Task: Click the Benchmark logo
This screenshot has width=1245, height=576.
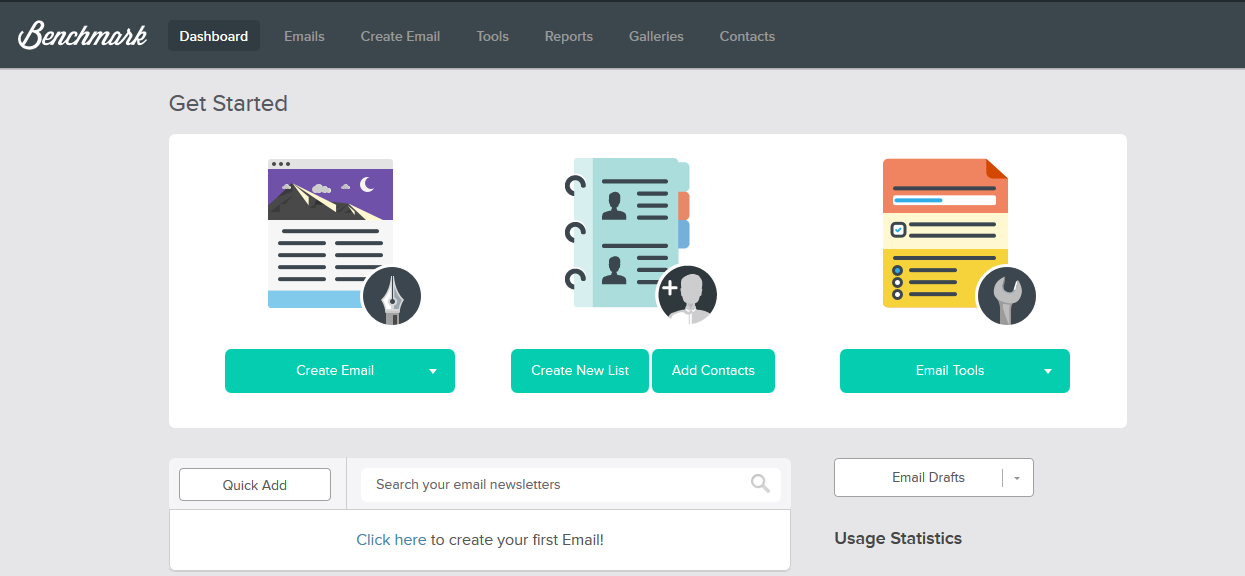Action: [x=82, y=35]
